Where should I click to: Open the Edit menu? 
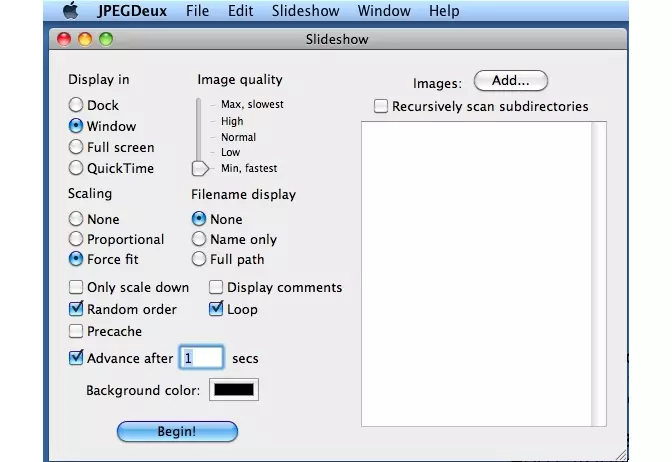pyautogui.click(x=240, y=11)
